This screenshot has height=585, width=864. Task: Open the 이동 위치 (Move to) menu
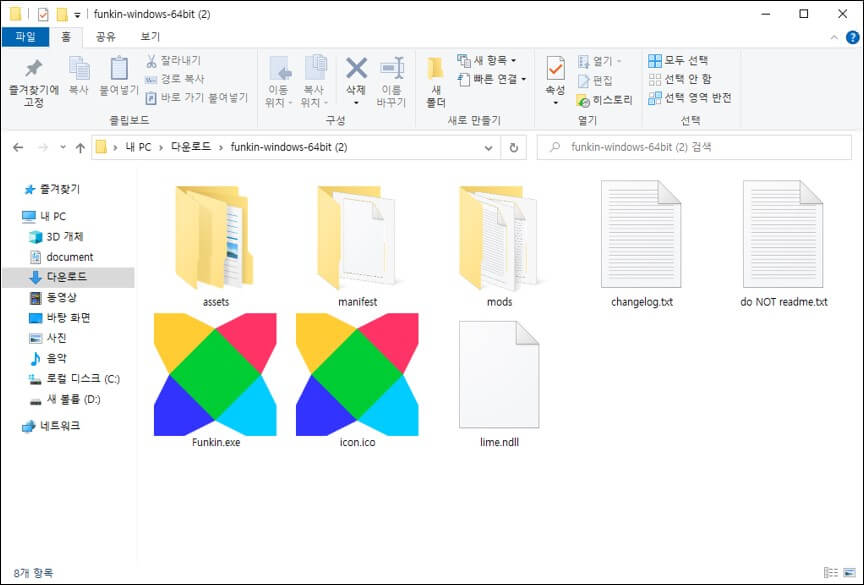pos(279,82)
